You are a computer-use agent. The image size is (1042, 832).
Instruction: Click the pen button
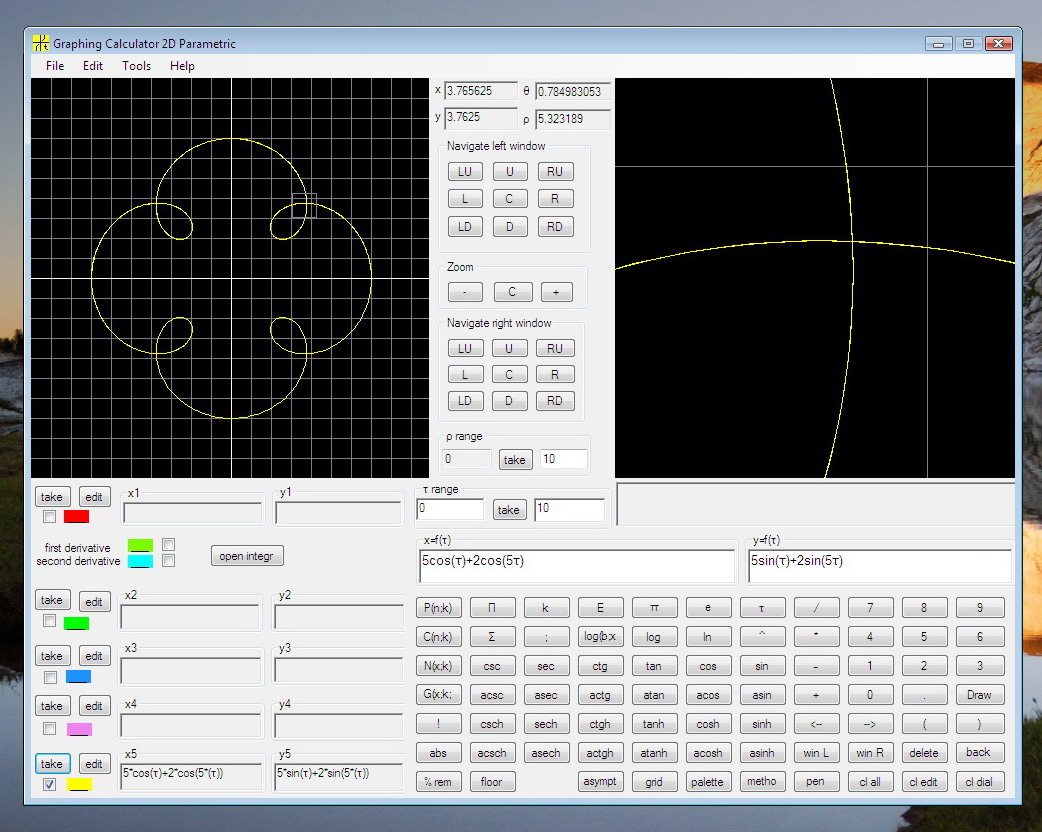tap(815, 781)
